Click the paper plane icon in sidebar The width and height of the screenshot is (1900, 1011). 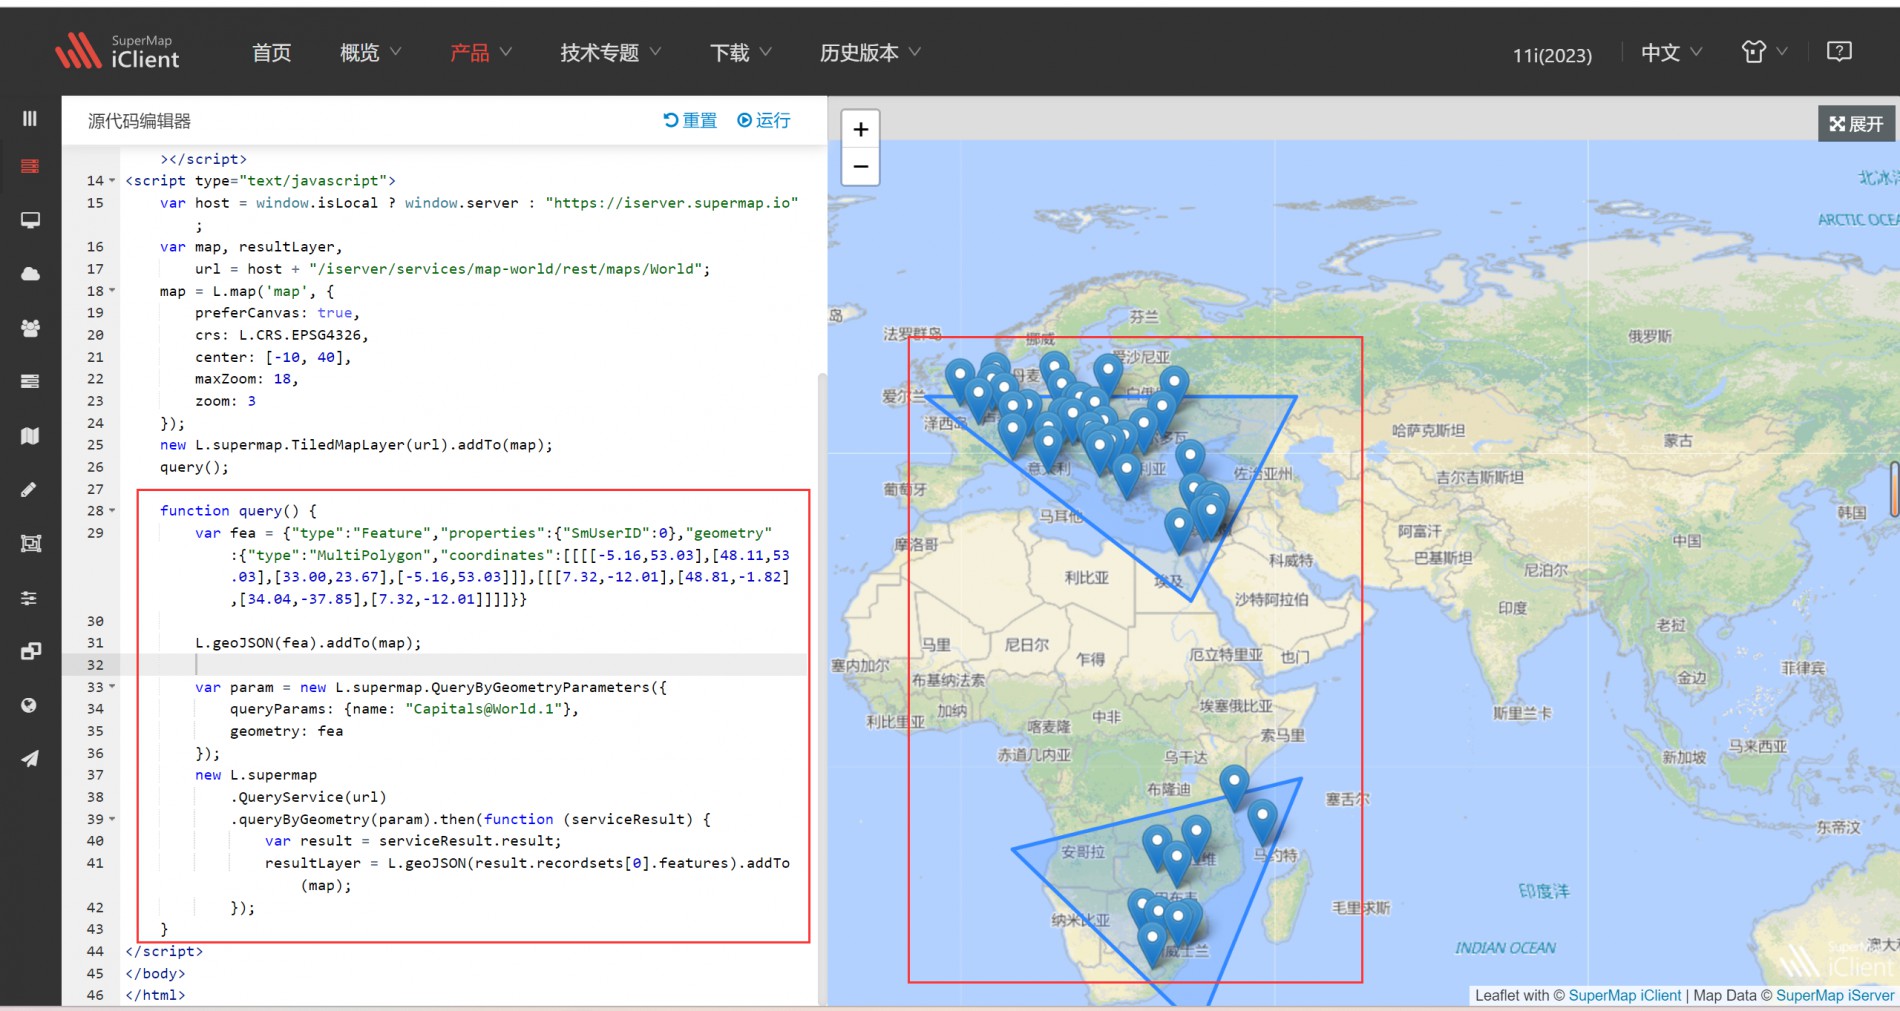[30, 759]
